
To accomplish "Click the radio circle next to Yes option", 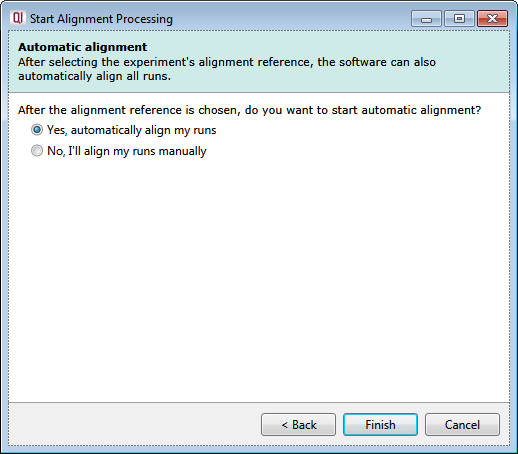I will pos(37,130).
